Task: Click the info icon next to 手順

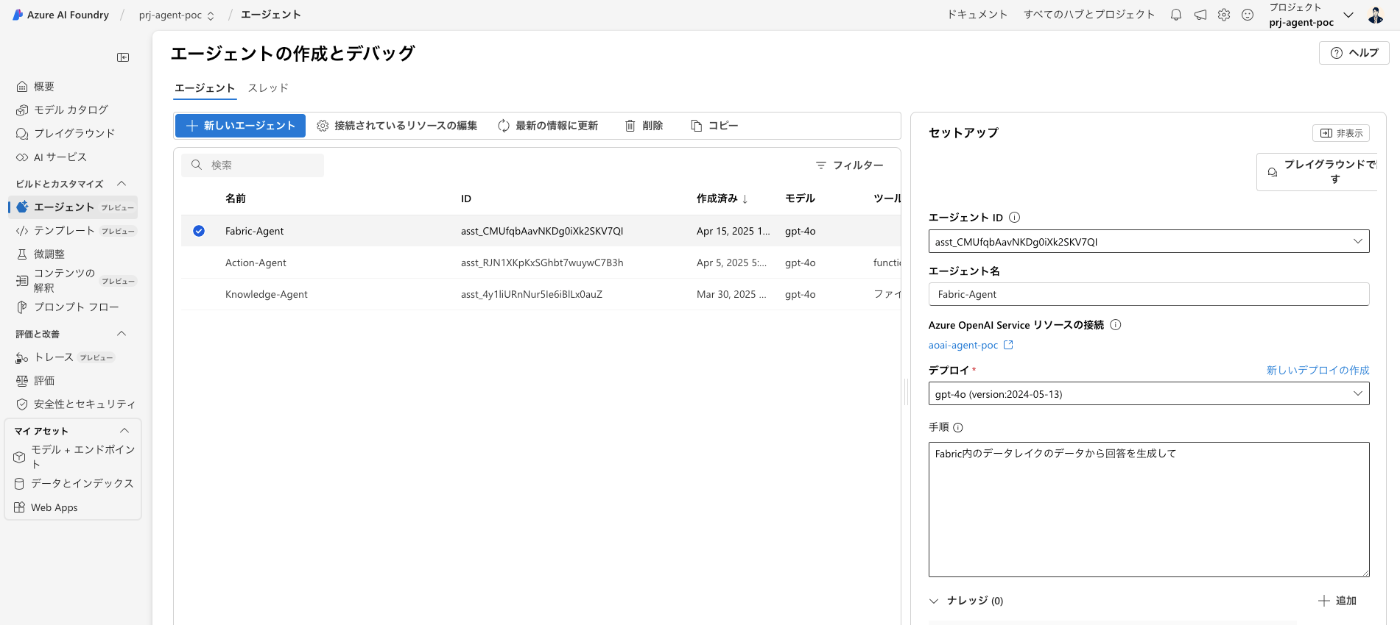Action: click(x=957, y=427)
